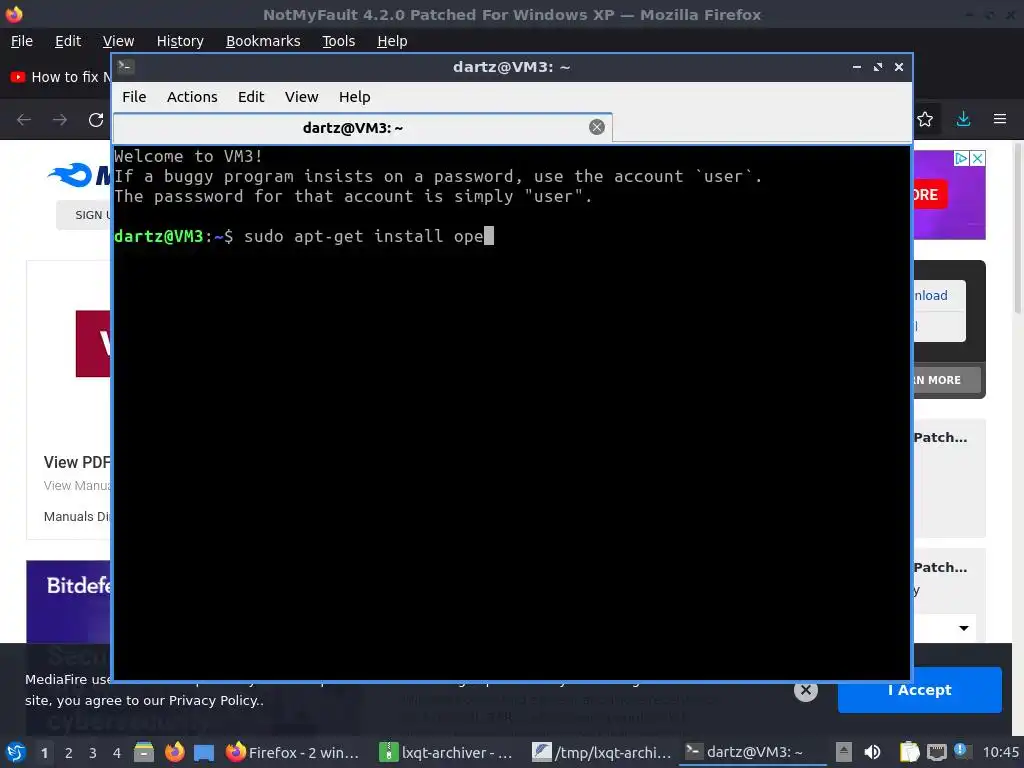Switch to virtual desktop 4

click(x=117, y=753)
